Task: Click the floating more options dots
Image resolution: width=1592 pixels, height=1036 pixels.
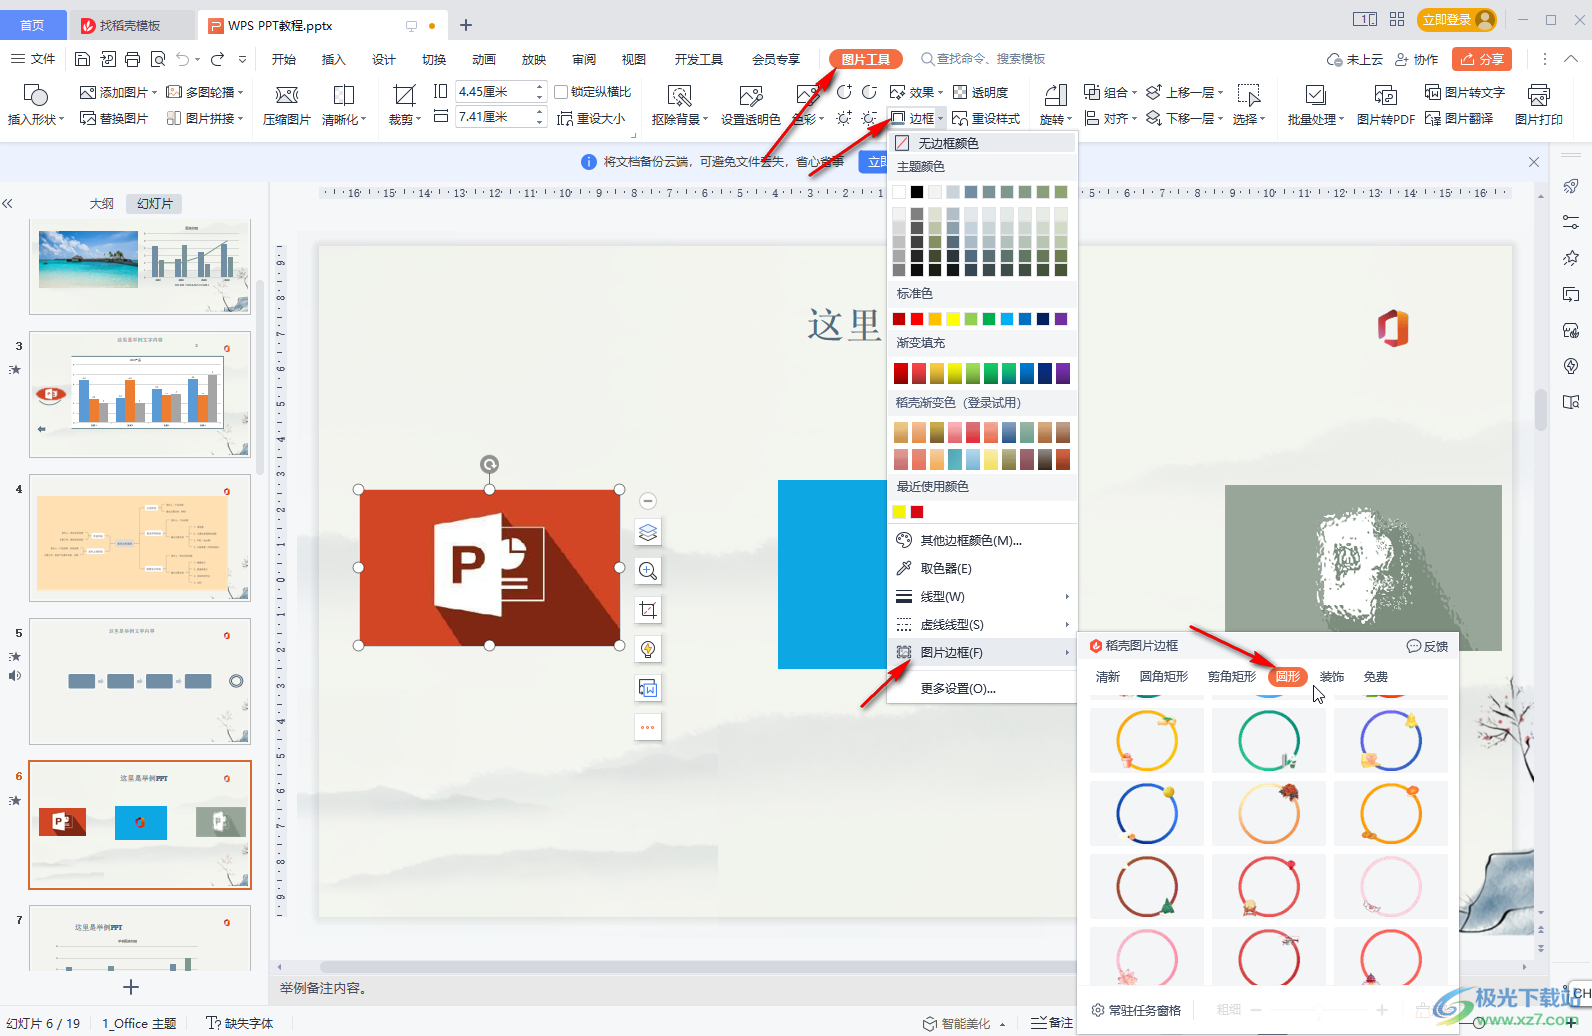Action: click(648, 727)
